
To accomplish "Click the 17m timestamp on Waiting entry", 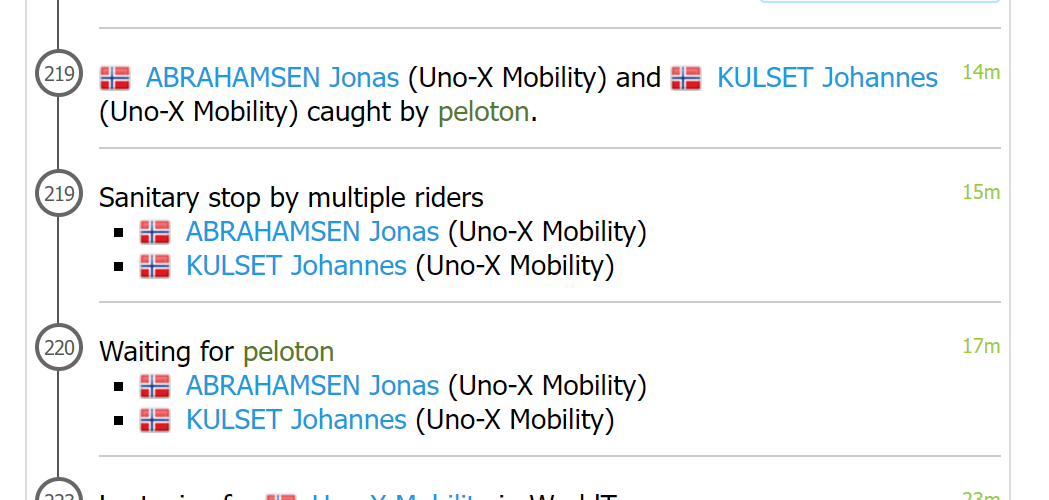I will (x=981, y=346).
